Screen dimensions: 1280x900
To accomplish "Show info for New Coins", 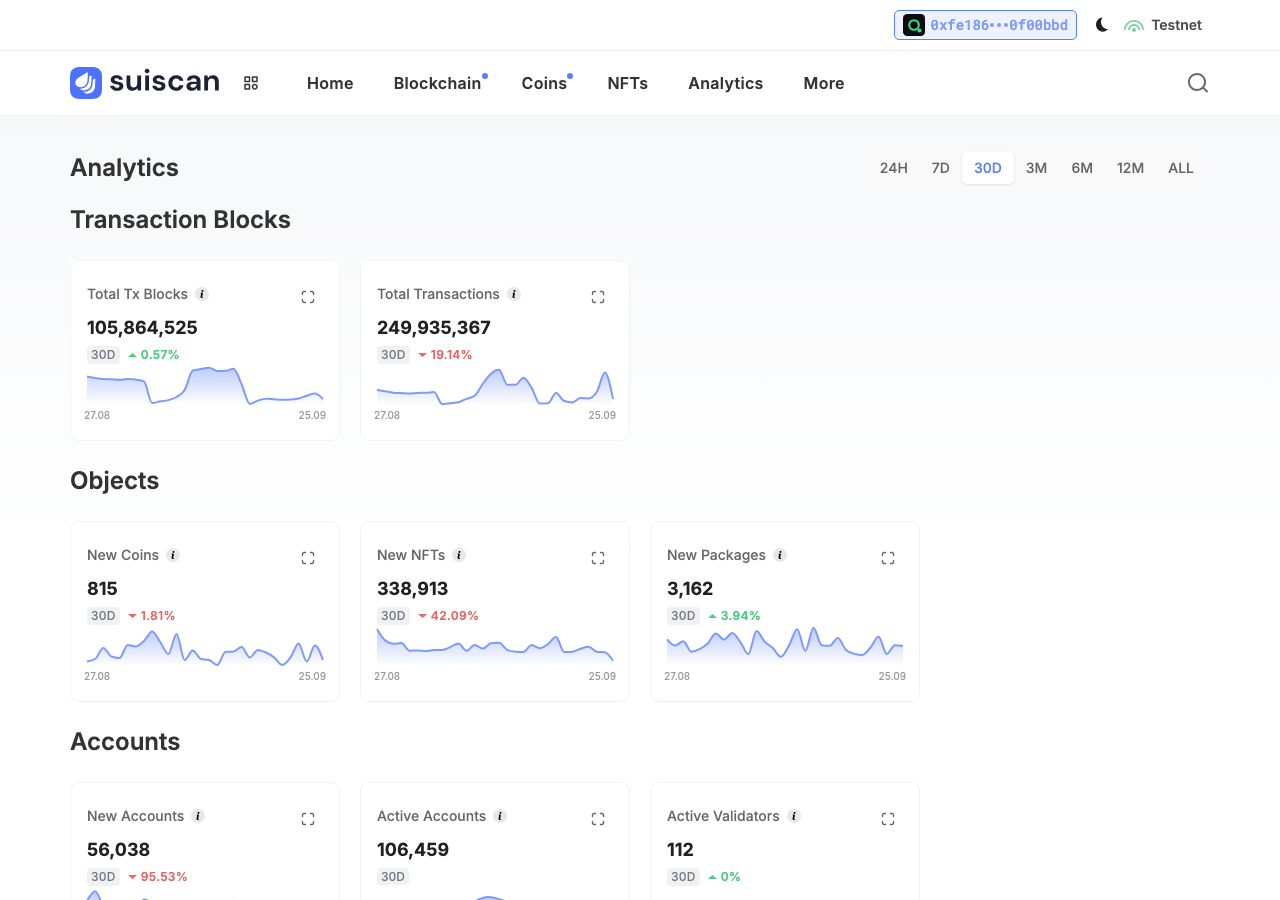I will tap(173, 555).
